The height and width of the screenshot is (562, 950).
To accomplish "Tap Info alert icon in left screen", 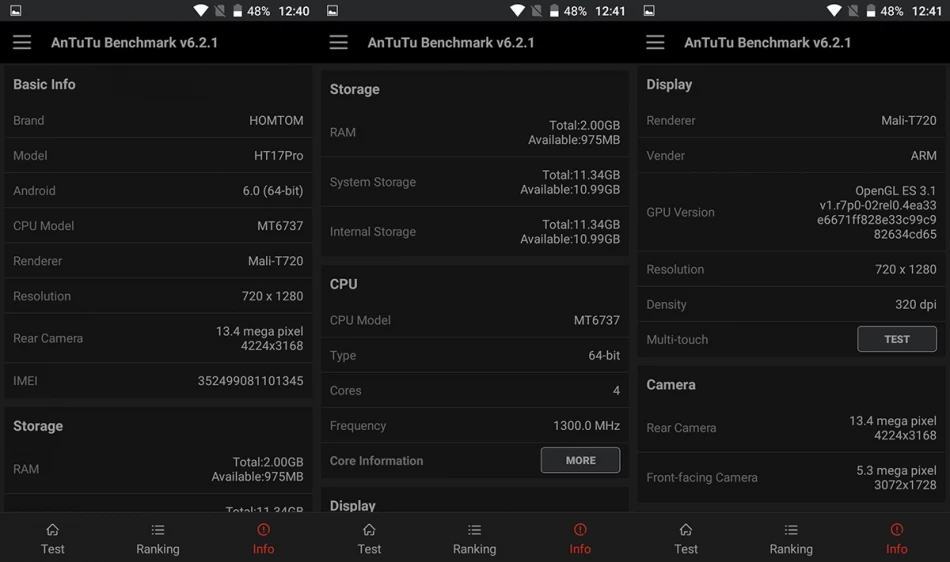I will tap(263, 530).
